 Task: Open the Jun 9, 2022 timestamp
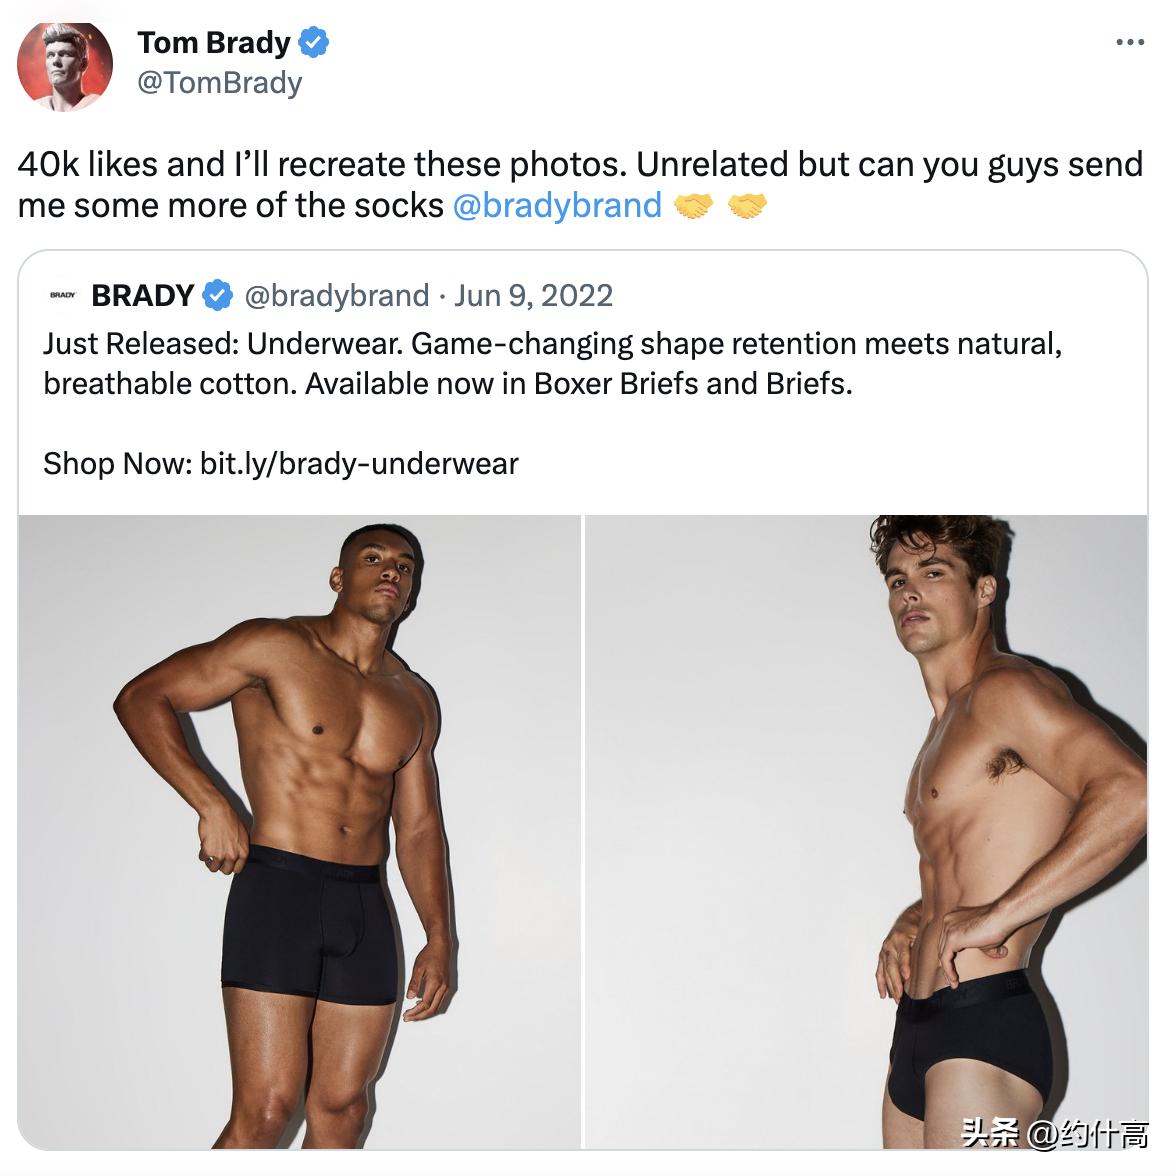(533, 296)
